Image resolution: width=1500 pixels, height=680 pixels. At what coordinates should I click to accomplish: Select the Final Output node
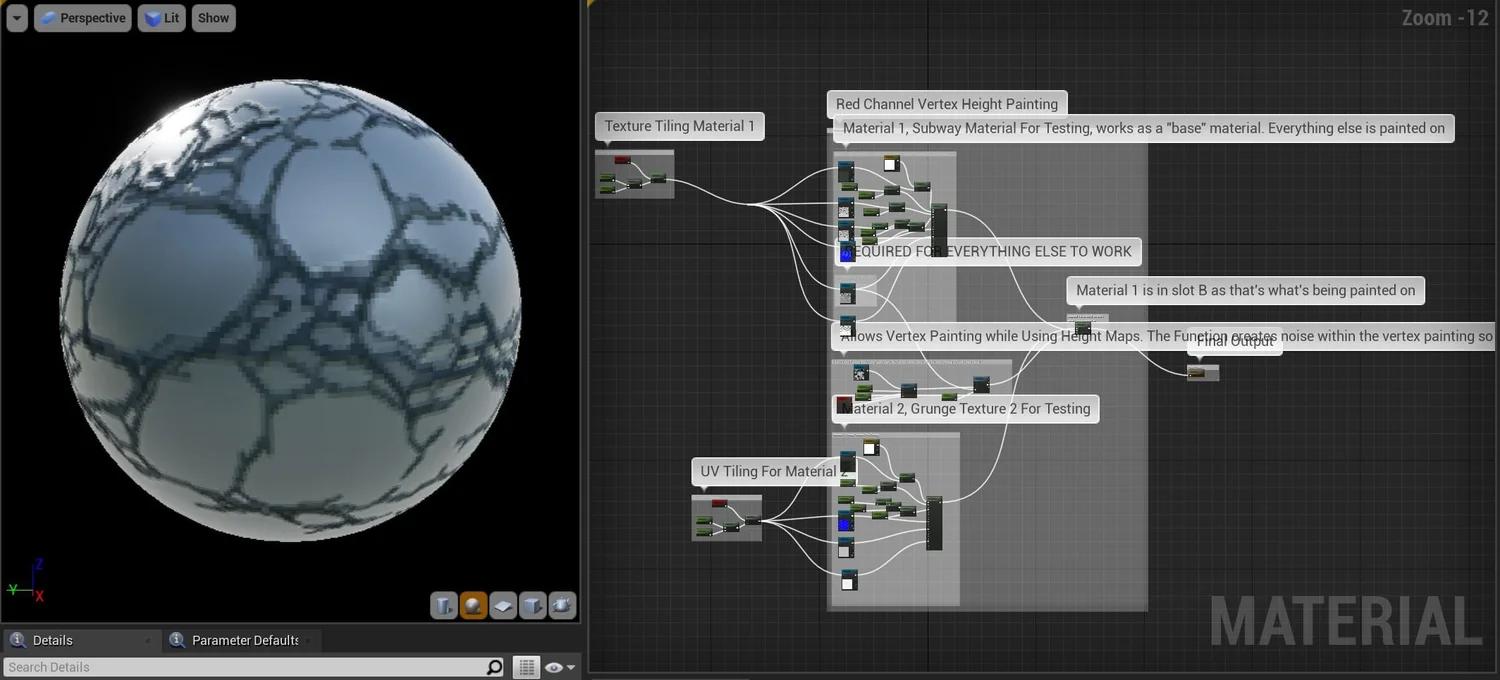pyautogui.click(x=1203, y=372)
